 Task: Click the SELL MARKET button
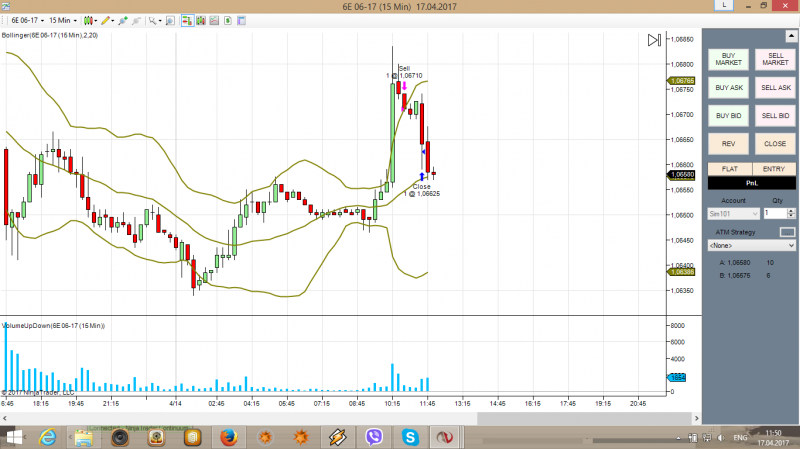coord(775,59)
